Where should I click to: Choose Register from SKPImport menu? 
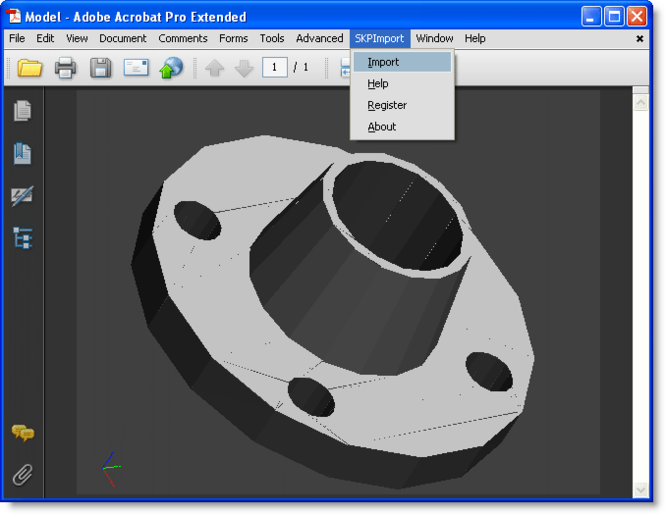coord(402,105)
